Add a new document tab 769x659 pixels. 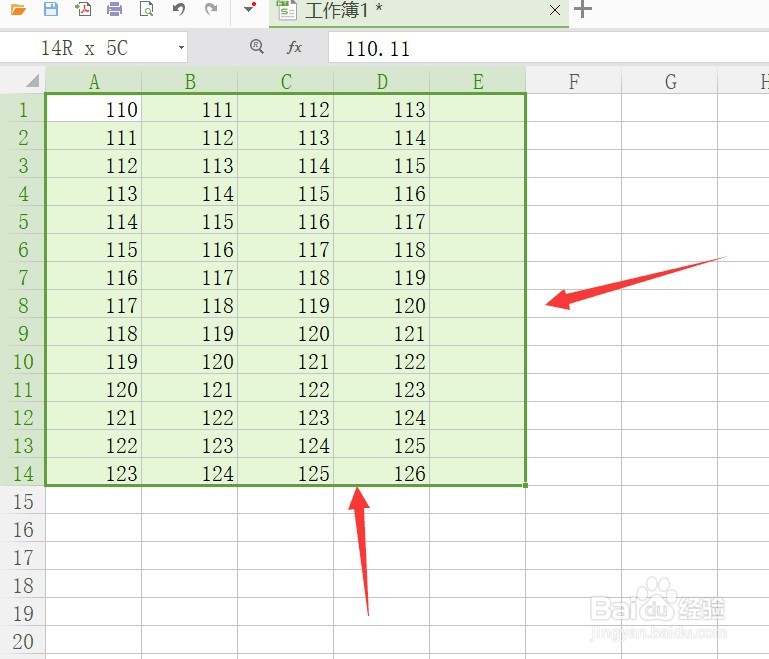pyautogui.click(x=583, y=9)
